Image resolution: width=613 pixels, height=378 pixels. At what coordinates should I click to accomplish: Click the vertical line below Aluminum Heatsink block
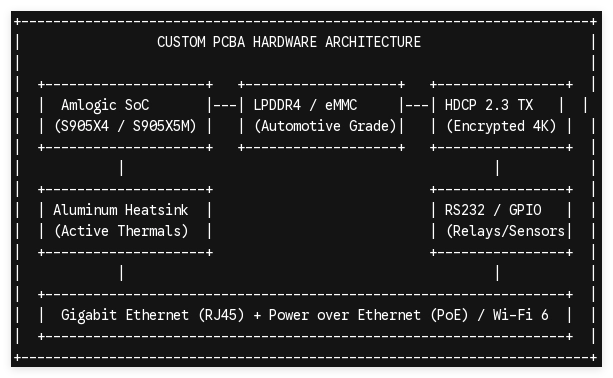click(x=122, y=273)
